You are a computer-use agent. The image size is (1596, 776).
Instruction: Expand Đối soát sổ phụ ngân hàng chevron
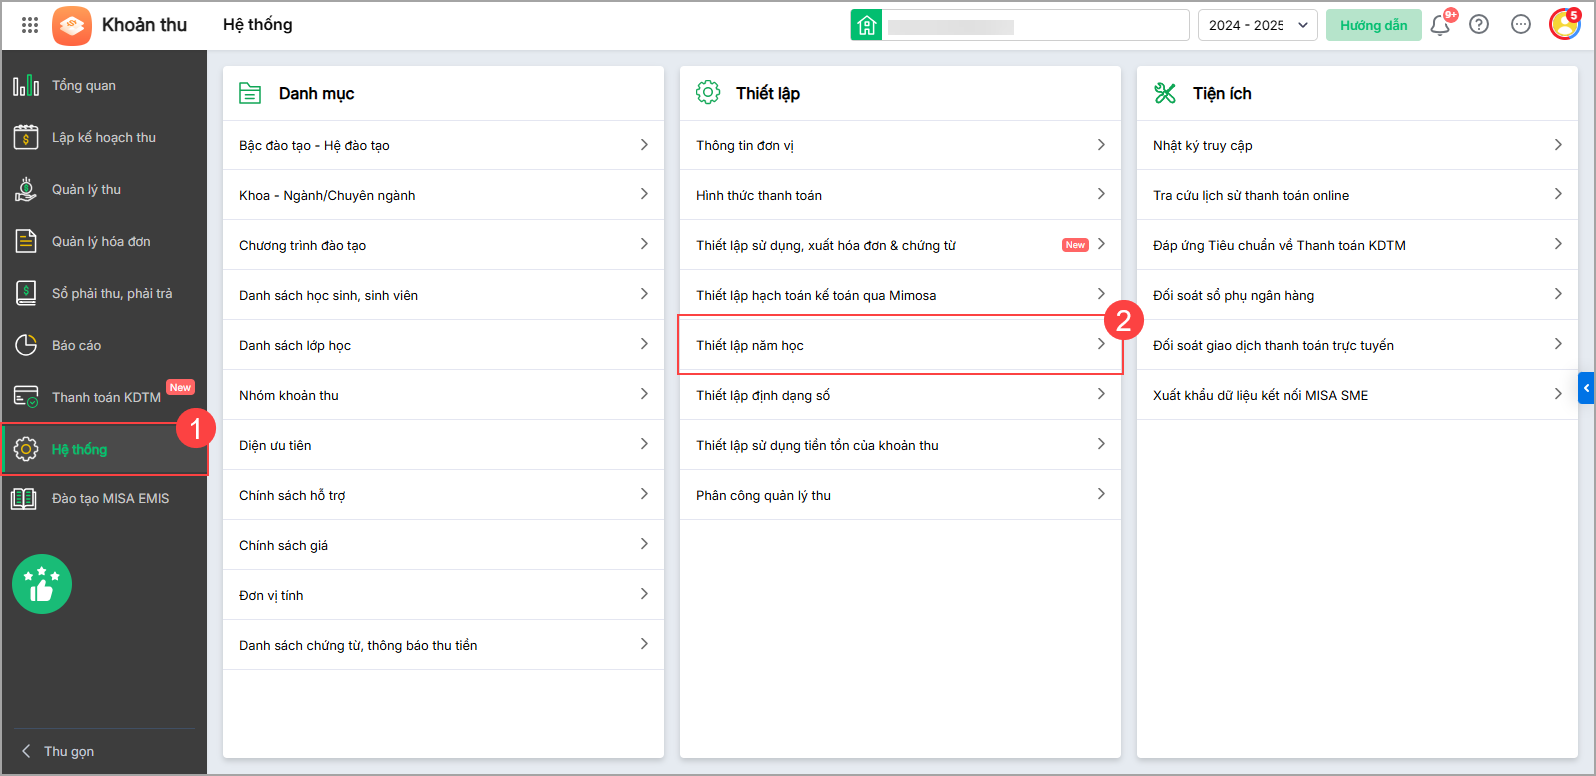(1558, 294)
